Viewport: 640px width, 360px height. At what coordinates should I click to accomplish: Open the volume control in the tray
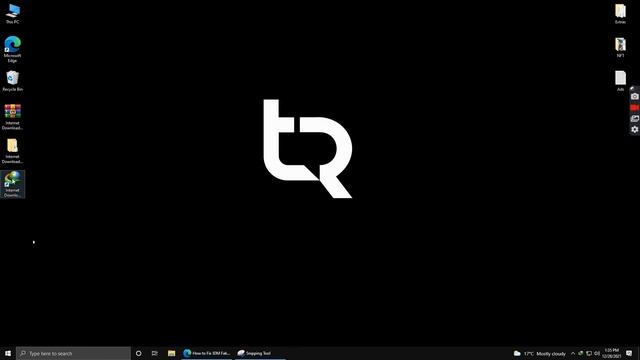[x=597, y=353]
